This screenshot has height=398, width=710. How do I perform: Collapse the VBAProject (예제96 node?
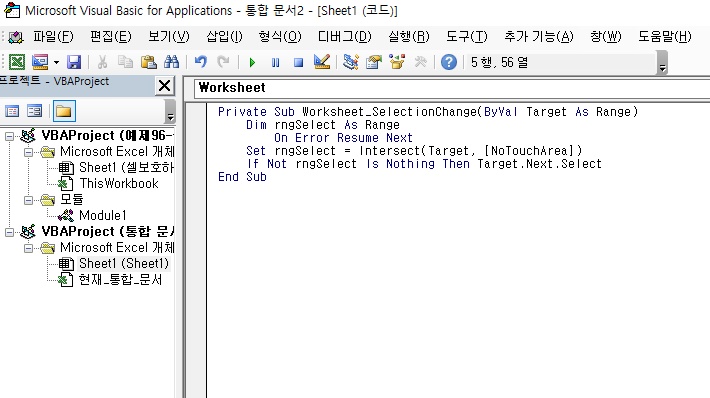[9, 136]
